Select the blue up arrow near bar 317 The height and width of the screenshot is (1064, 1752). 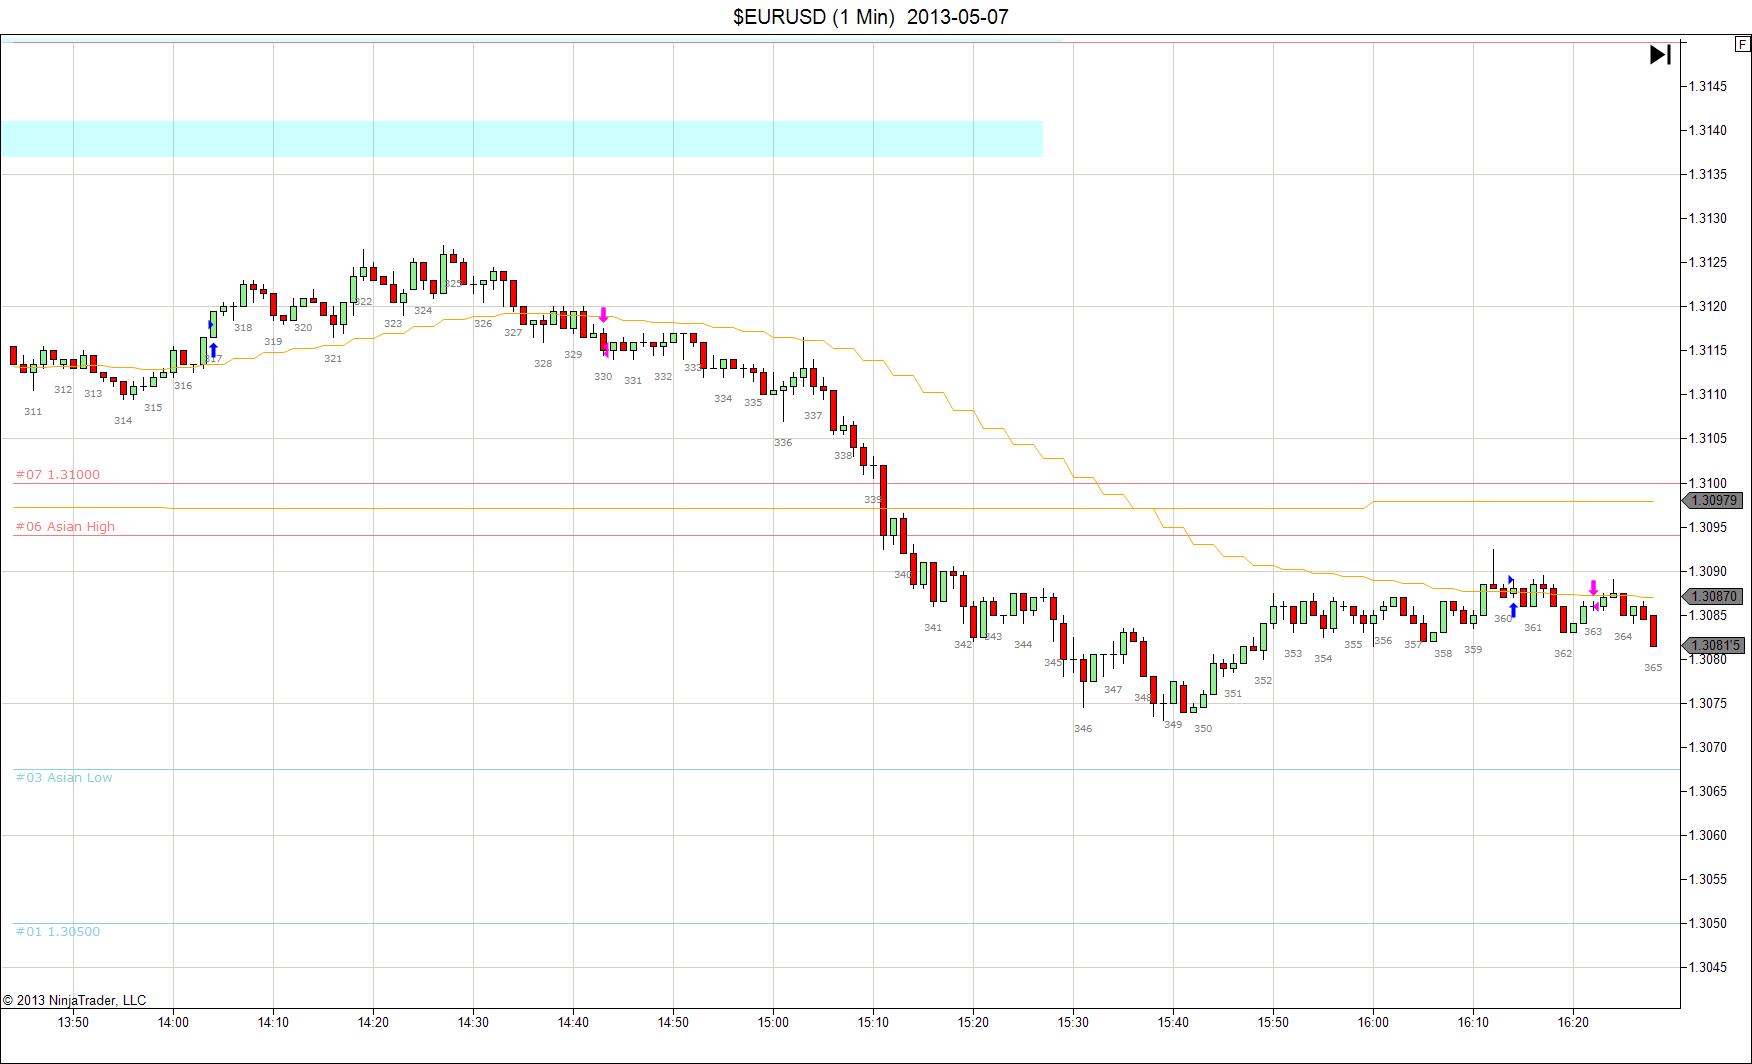pyautogui.click(x=213, y=351)
